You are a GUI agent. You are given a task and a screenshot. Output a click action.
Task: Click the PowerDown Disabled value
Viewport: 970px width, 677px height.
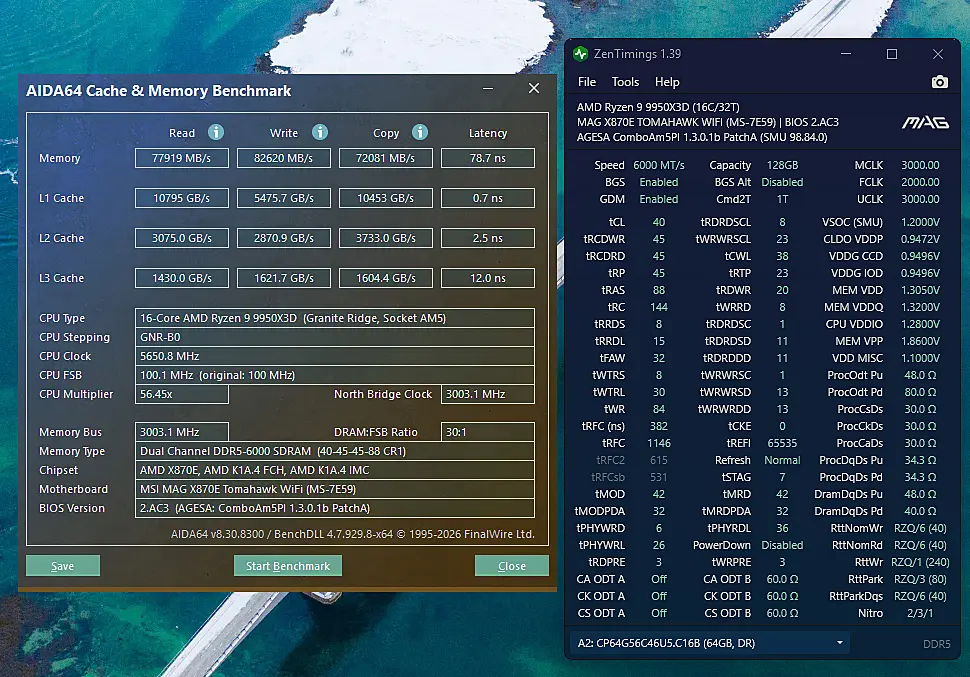782,545
